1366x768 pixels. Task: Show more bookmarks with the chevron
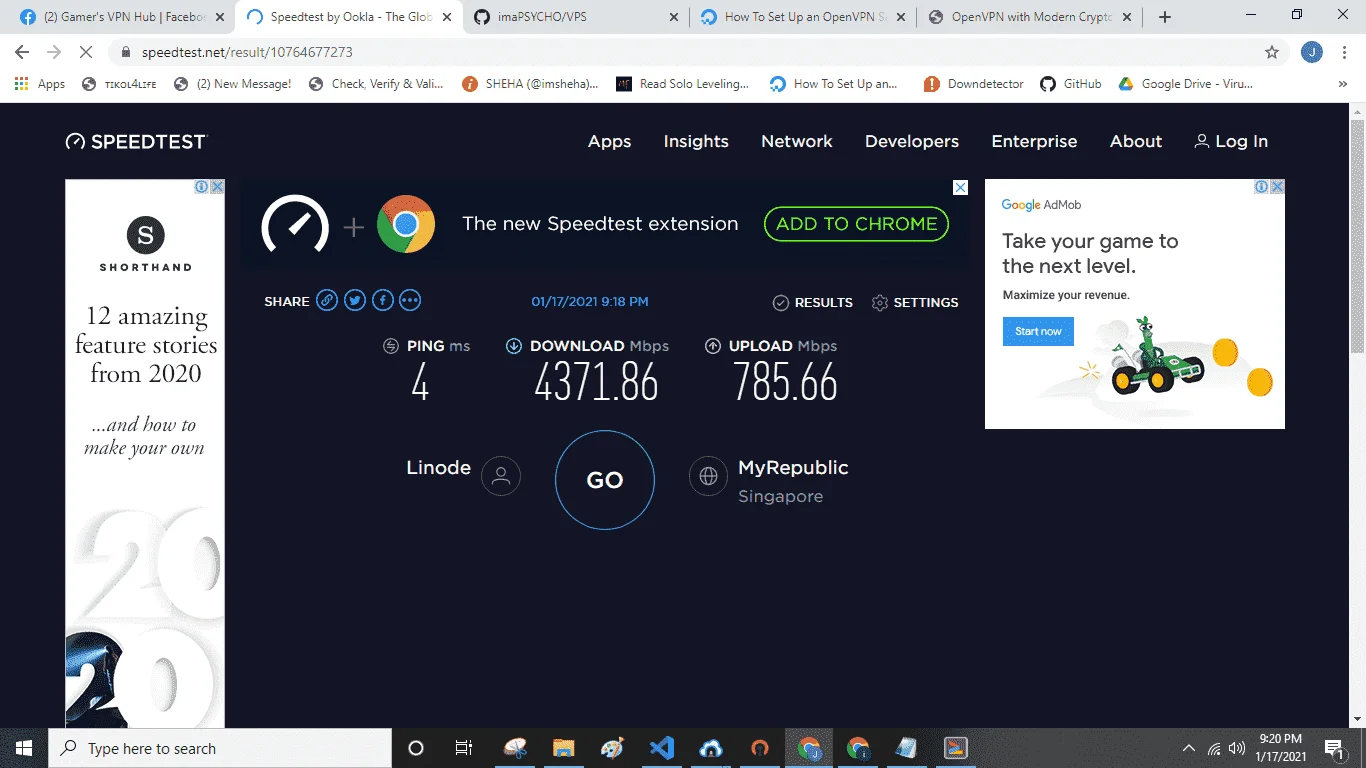[1343, 84]
